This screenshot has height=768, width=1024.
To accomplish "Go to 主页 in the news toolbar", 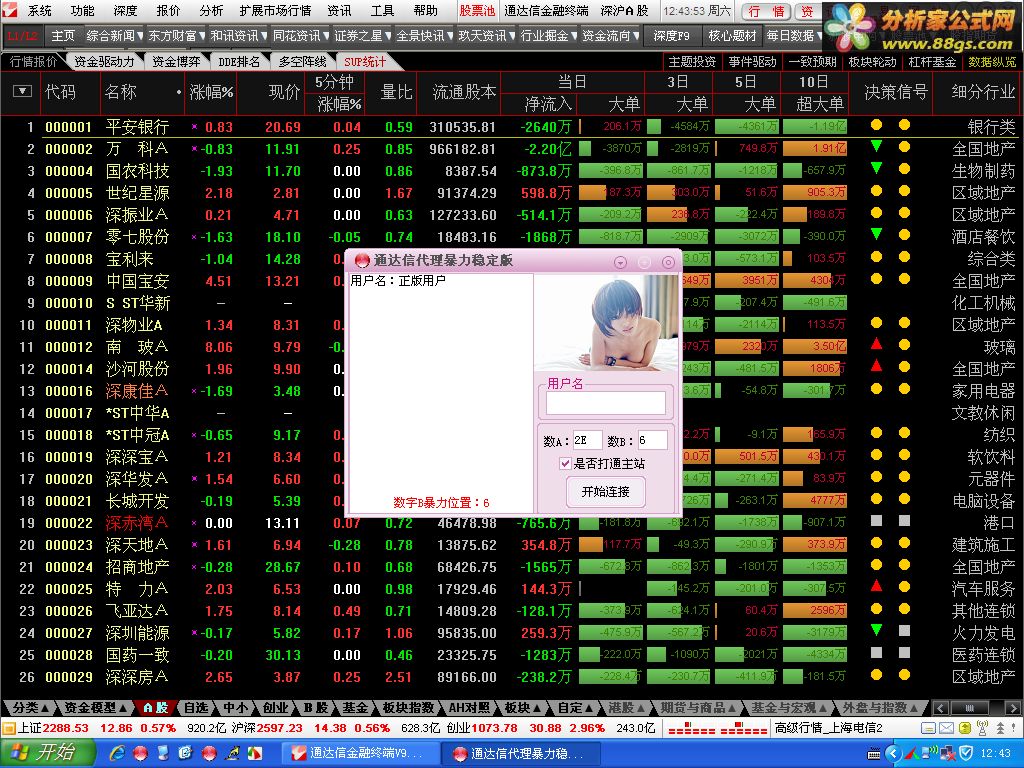I will pyautogui.click(x=63, y=35).
